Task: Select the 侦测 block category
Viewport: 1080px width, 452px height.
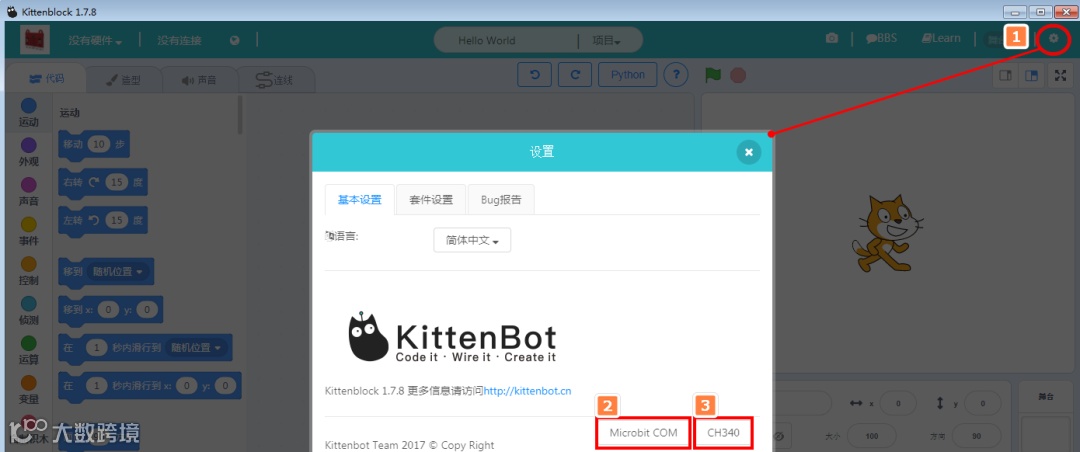Action: pos(28,311)
